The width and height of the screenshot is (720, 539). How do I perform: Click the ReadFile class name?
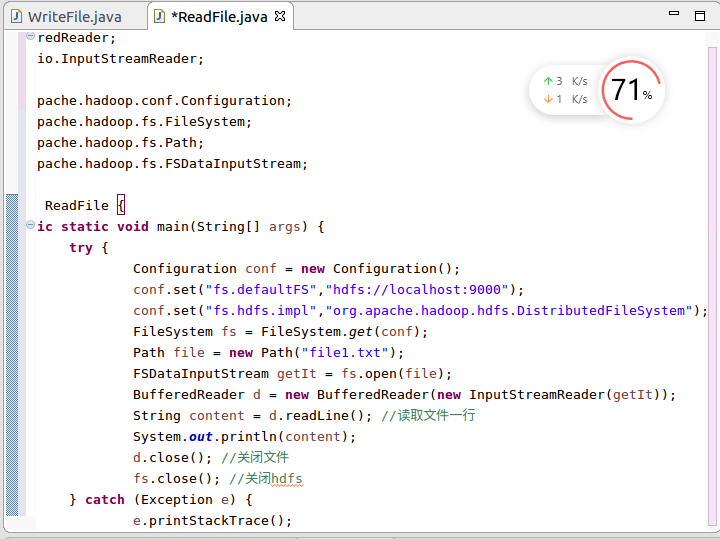[x=77, y=206]
